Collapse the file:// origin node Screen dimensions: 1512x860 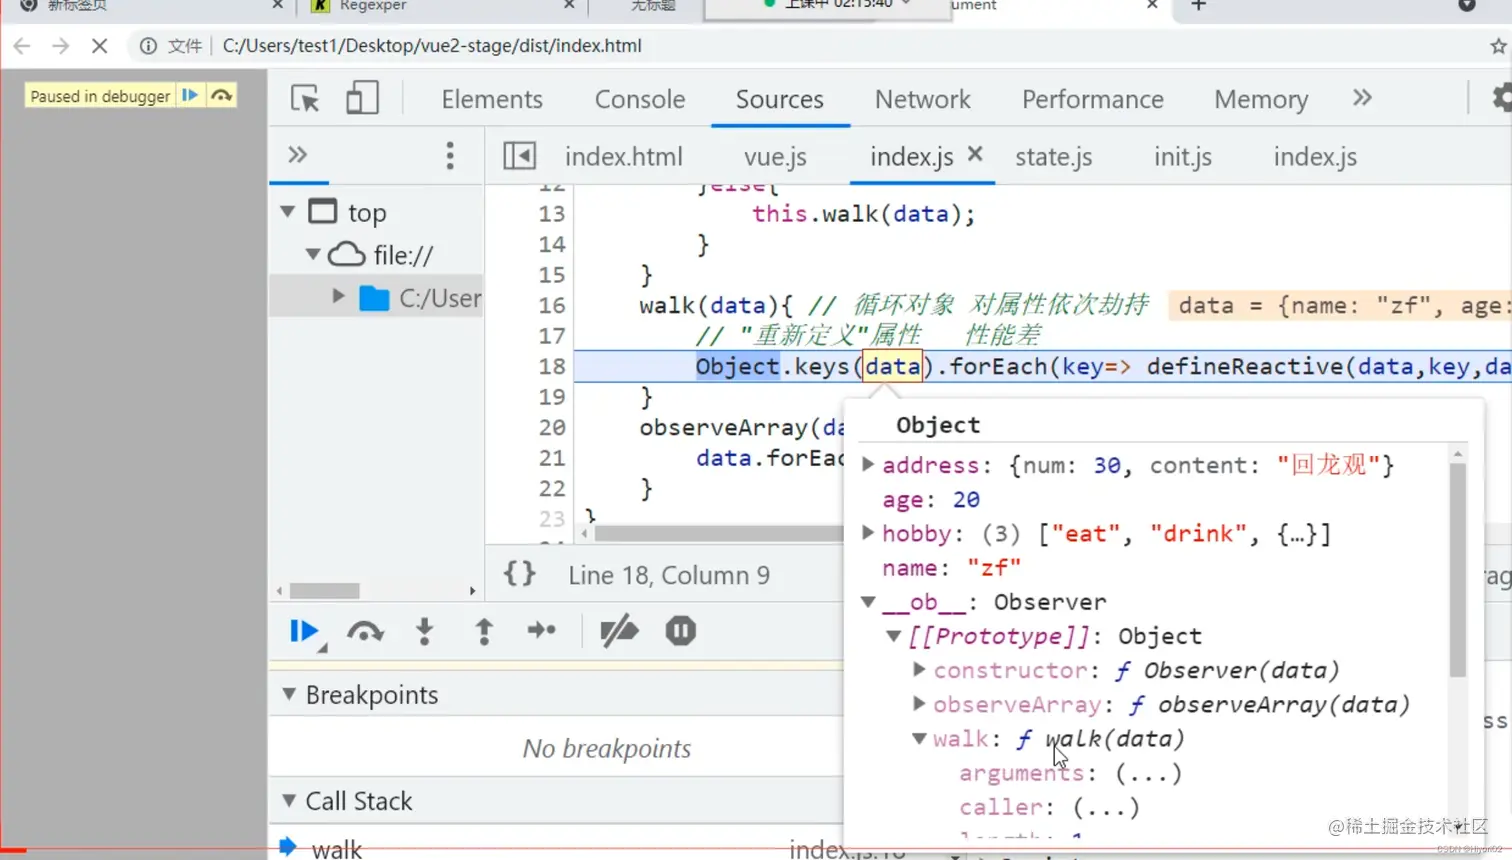(x=313, y=254)
